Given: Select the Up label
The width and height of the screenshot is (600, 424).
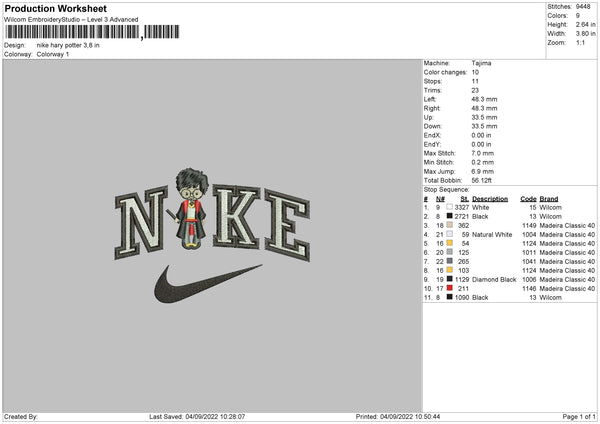Looking at the screenshot, I should (428, 117).
